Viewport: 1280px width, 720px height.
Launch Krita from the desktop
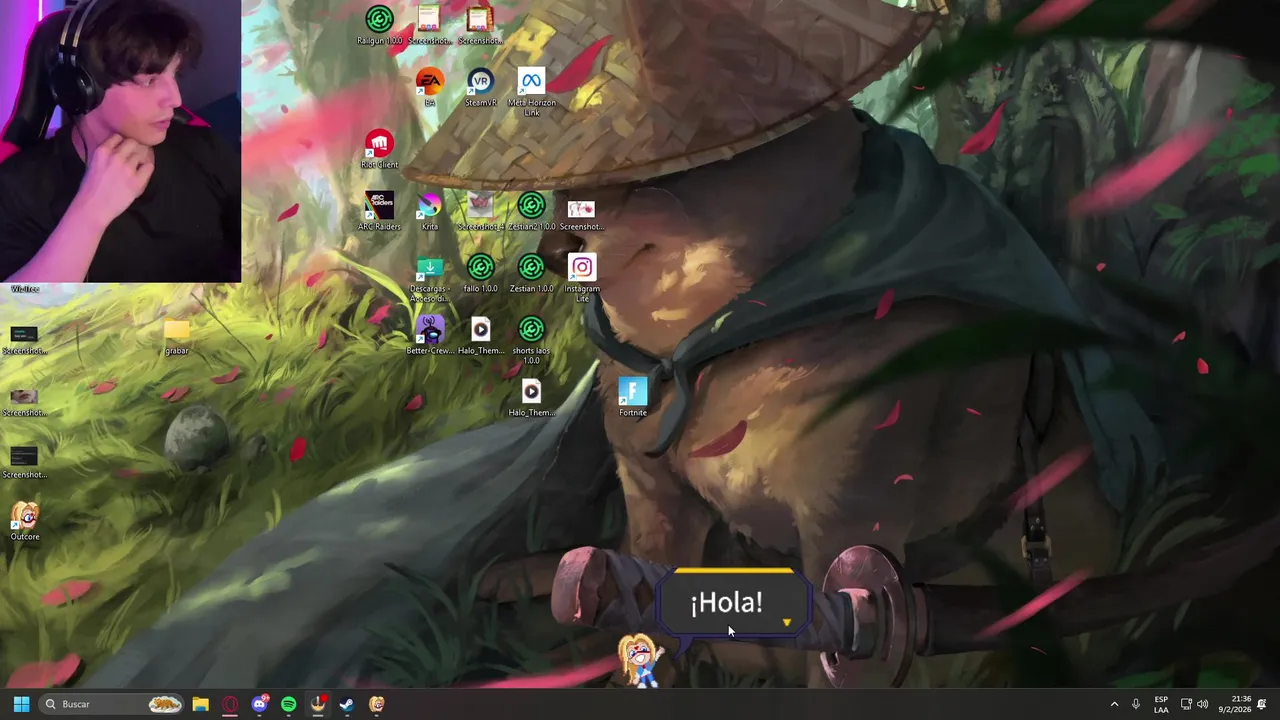[429, 212]
